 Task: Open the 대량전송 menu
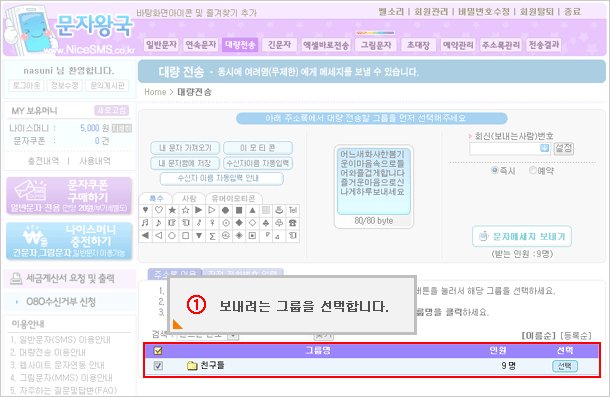tap(240, 45)
